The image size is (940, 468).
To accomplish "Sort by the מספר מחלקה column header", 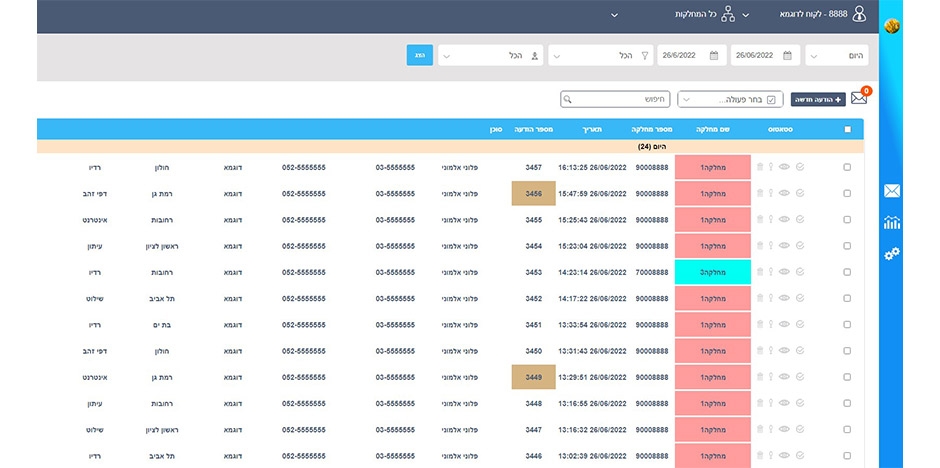I will pyautogui.click(x=652, y=129).
